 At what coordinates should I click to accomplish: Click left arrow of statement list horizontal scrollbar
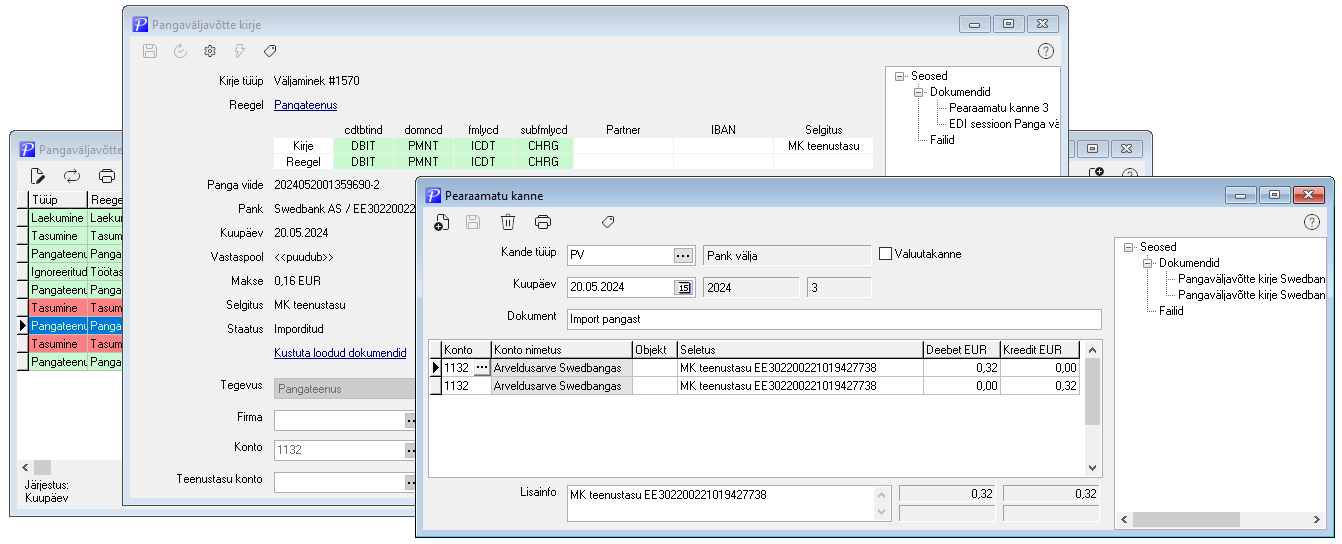[x=26, y=467]
